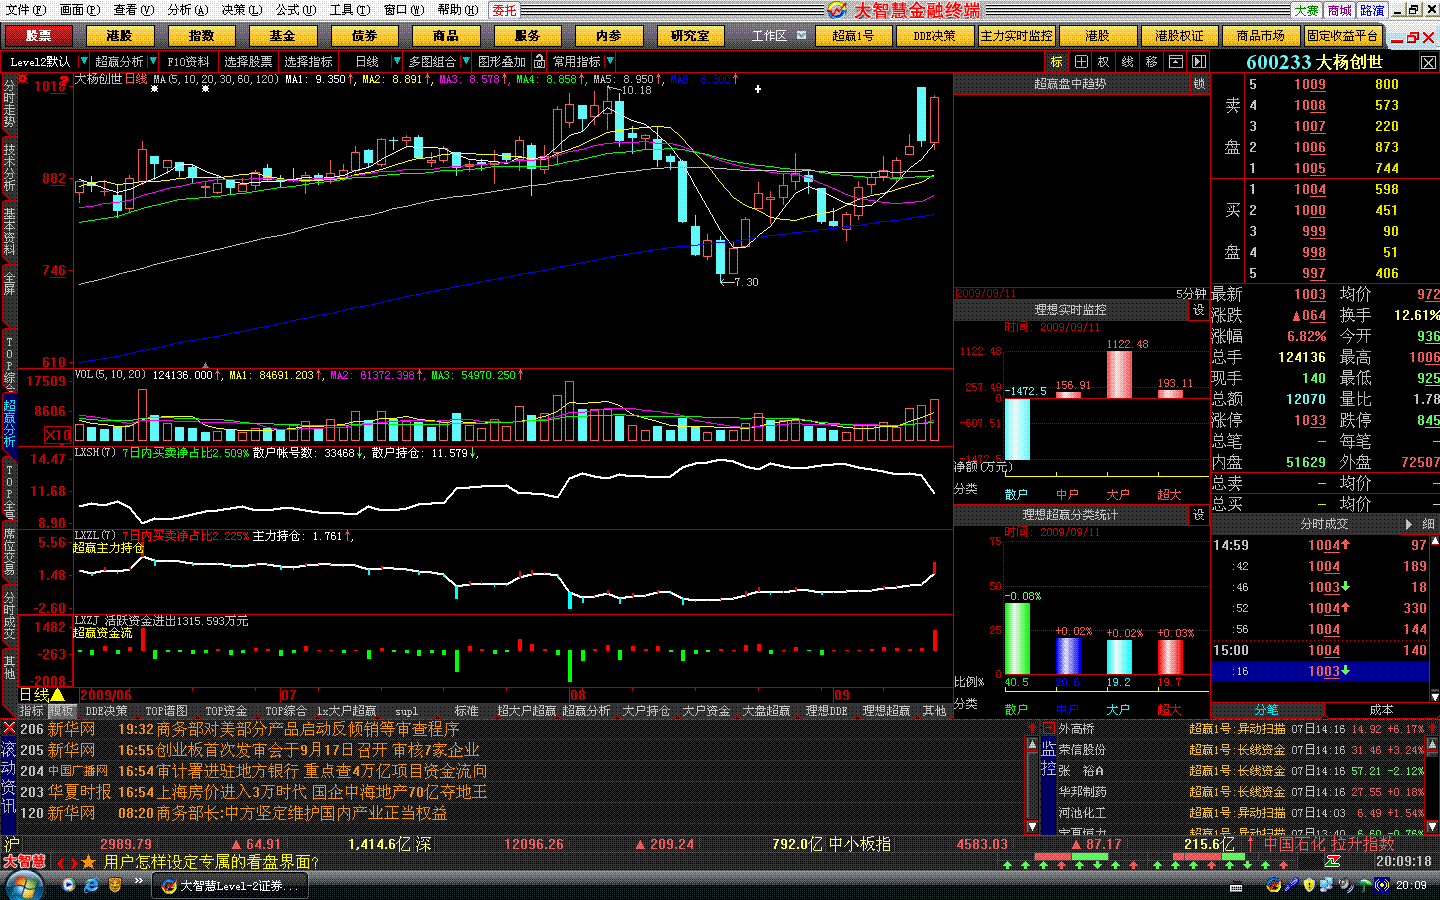Open 设 settings of 理想超赢分类统计 panel
The width and height of the screenshot is (1440, 900).
coord(1198,515)
